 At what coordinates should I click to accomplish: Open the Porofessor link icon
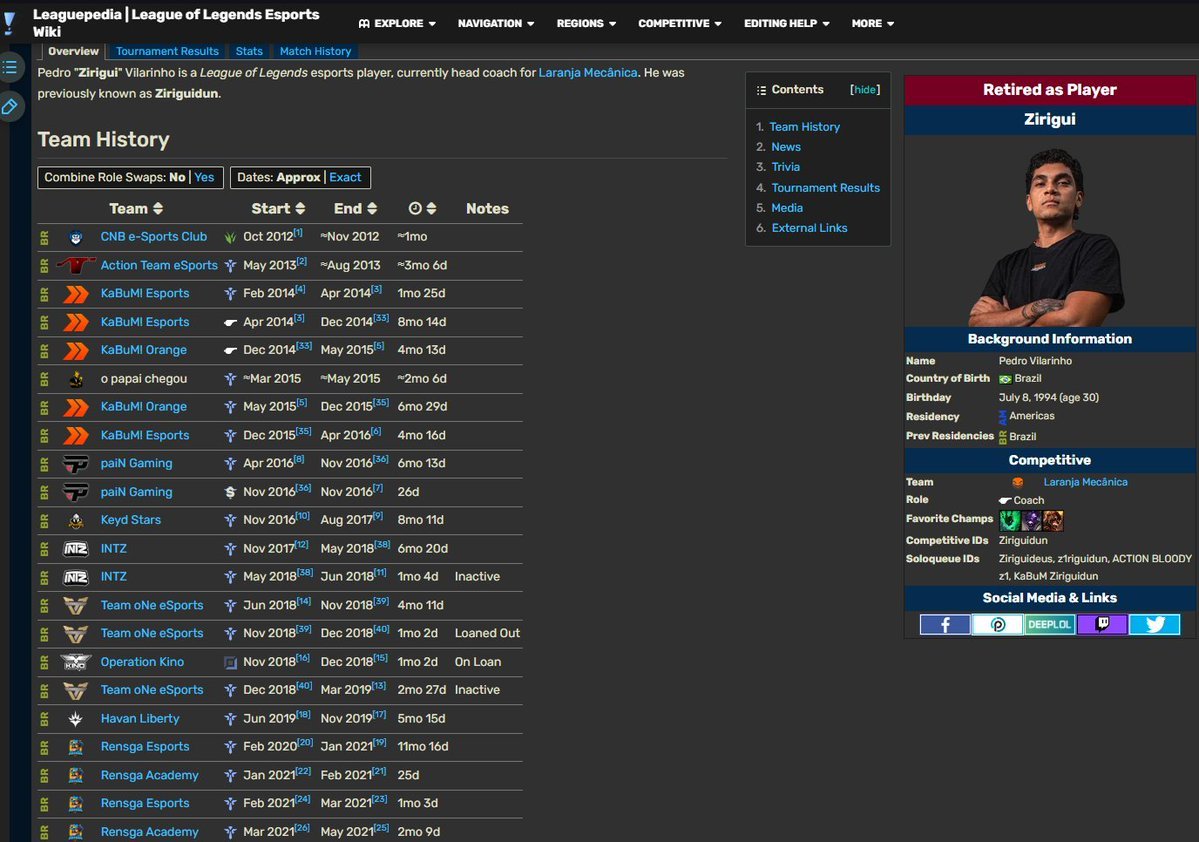997,625
